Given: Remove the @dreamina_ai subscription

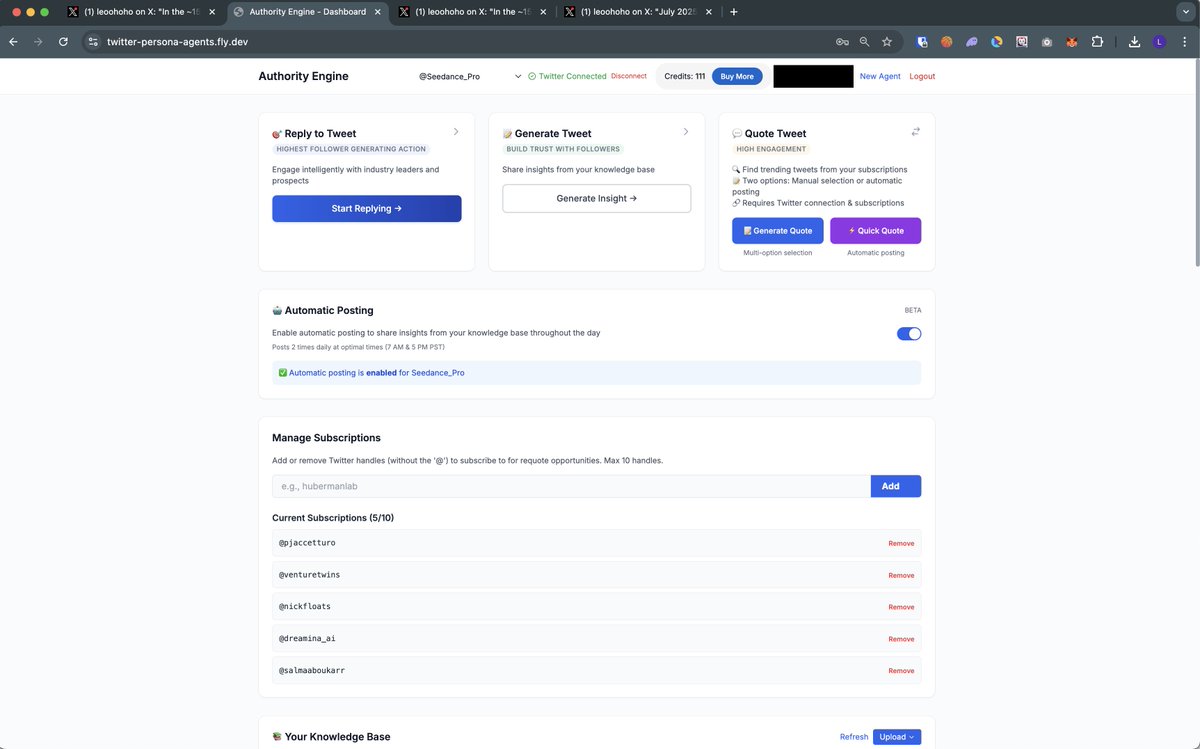Looking at the screenshot, I should pos(901,639).
